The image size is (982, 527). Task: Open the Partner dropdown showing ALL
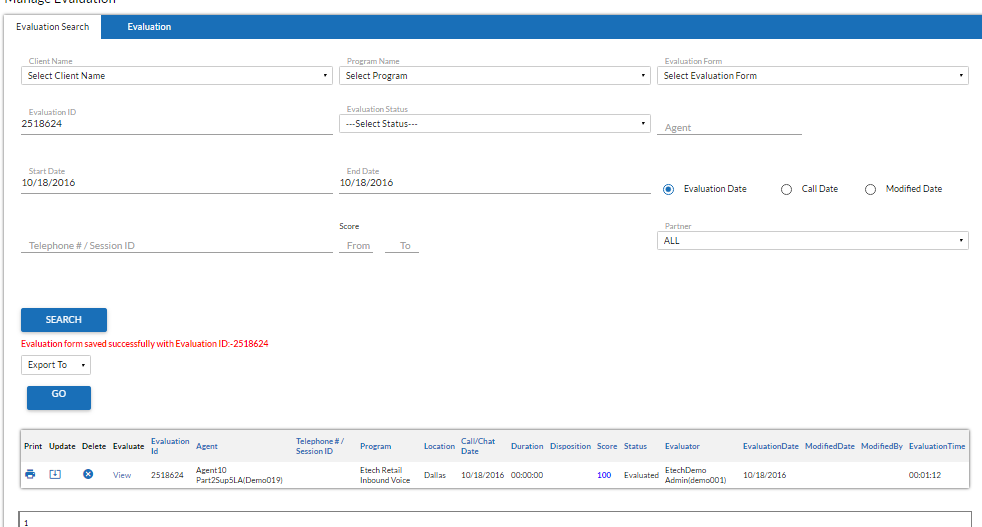tap(813, 241)
